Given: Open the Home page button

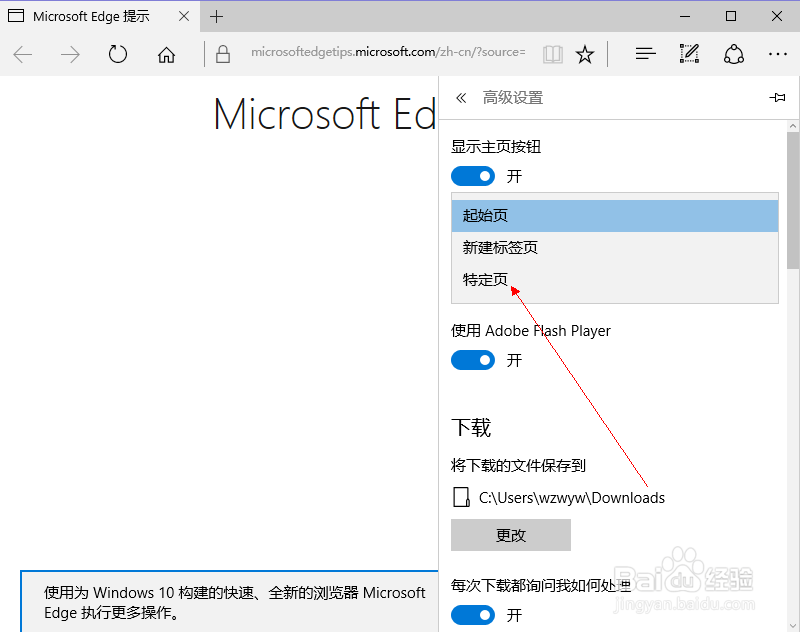Looking at the screenshot, I should (x=166, y=54).
